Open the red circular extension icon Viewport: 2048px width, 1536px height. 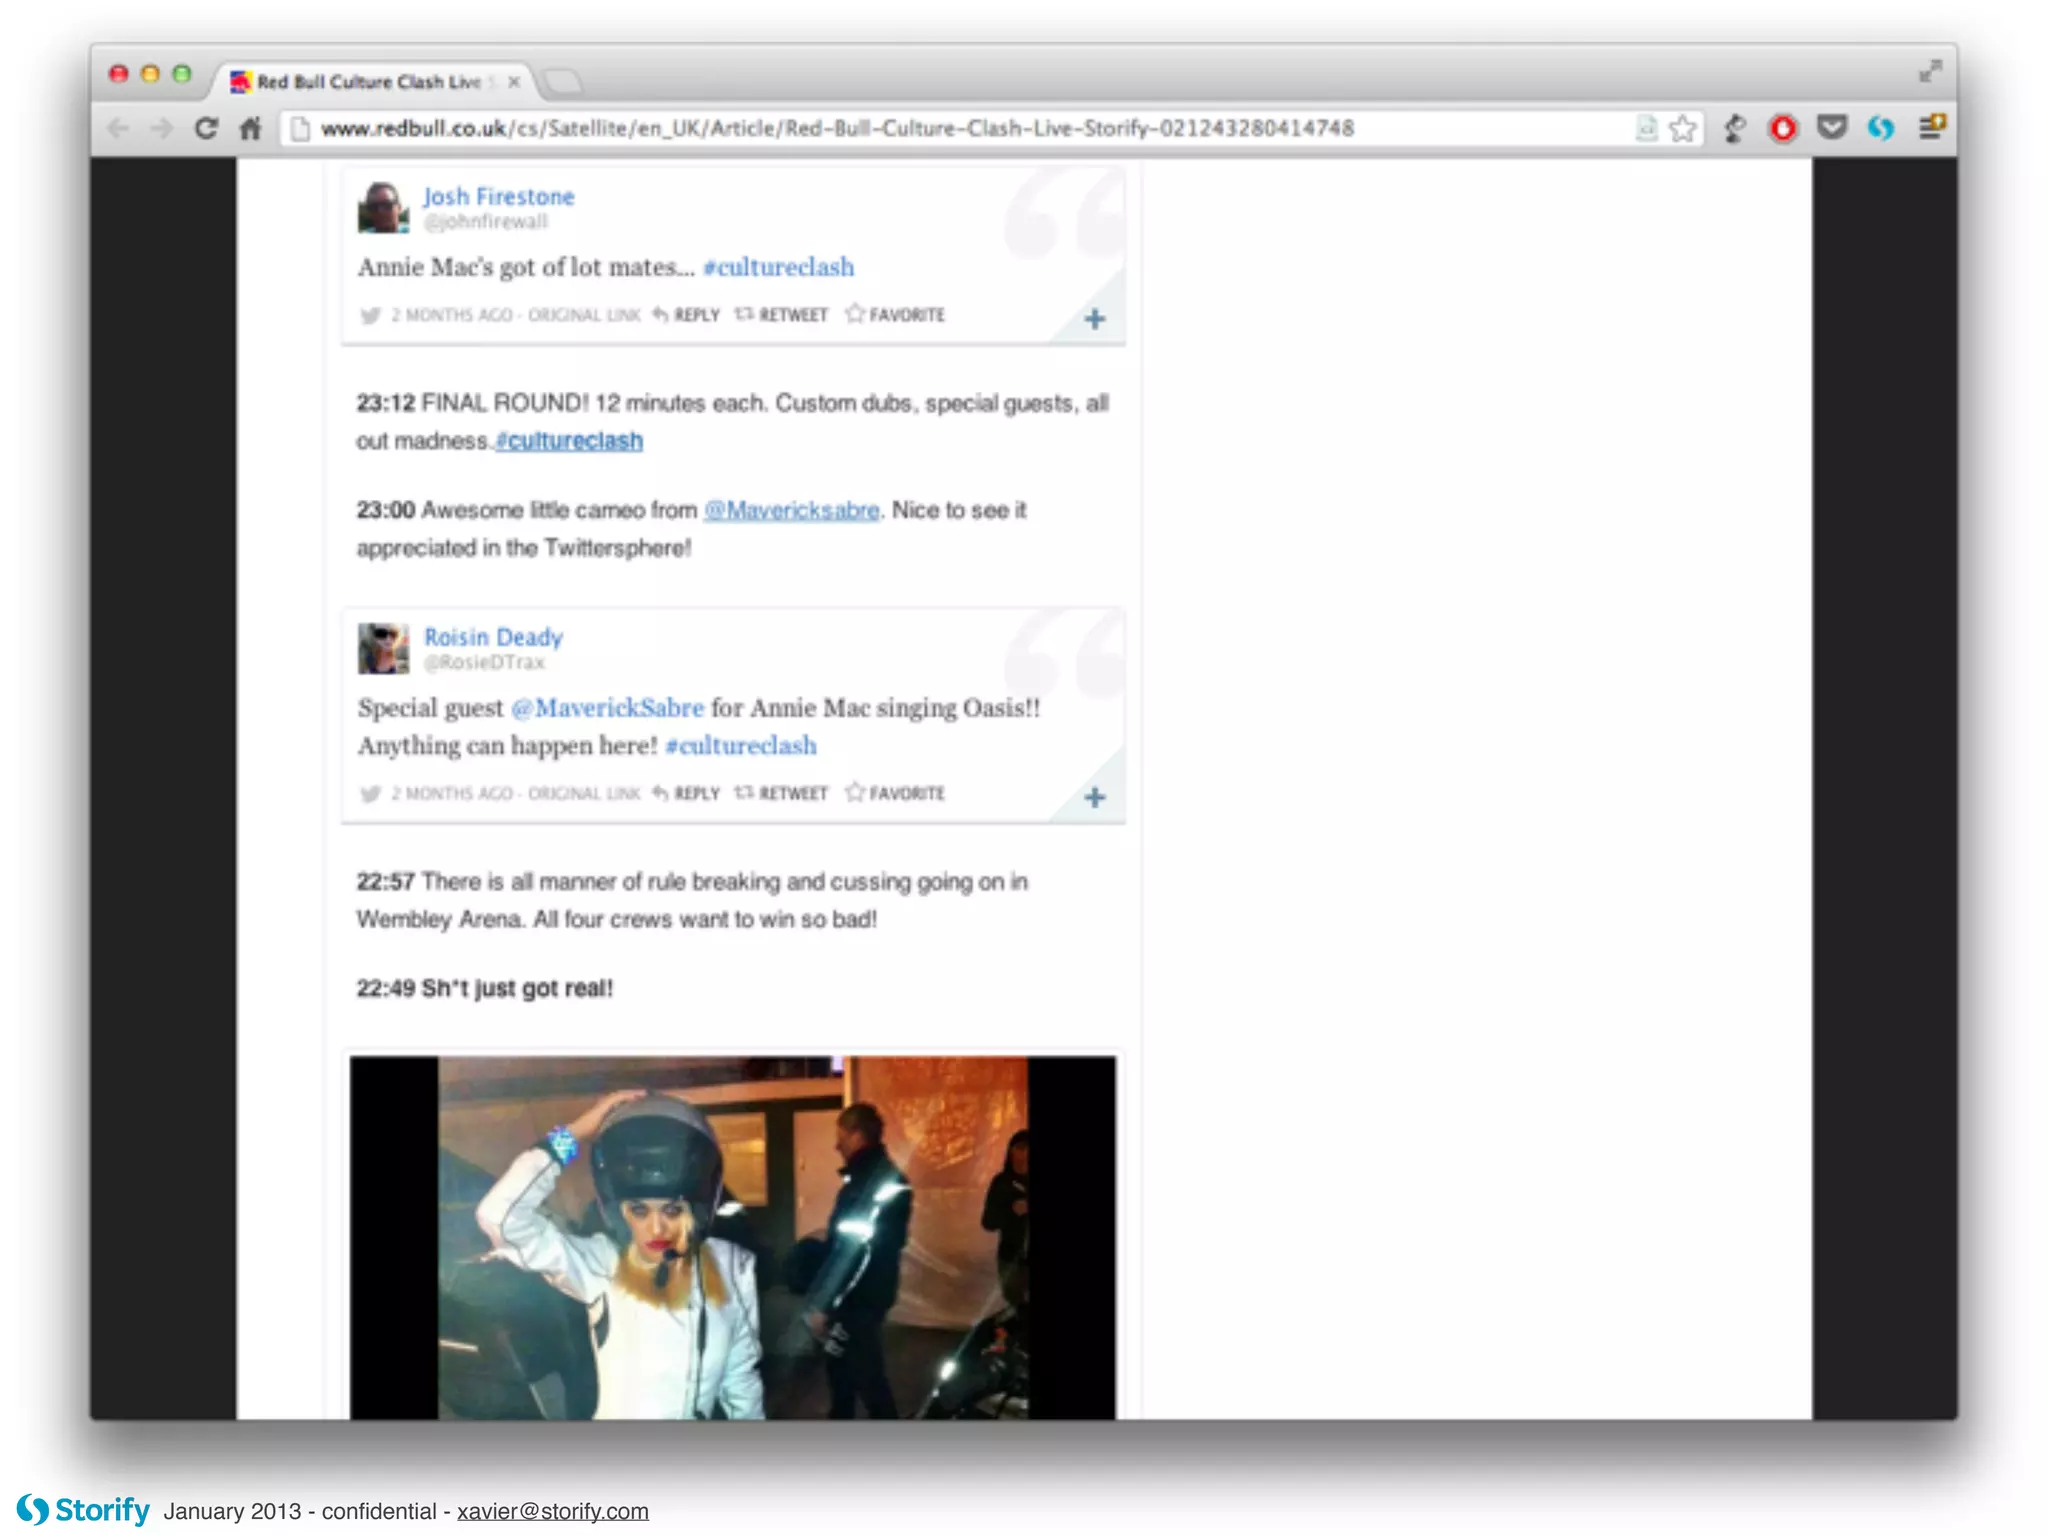point(1782,128)
